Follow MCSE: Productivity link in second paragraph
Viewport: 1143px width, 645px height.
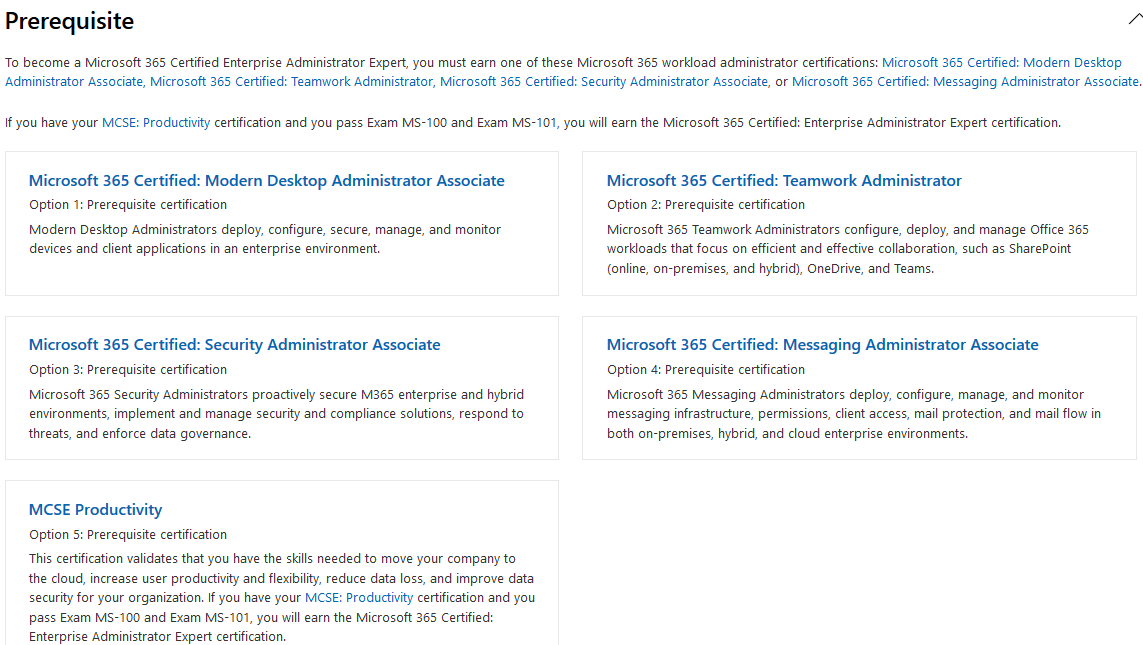click(x=156, y=122)
